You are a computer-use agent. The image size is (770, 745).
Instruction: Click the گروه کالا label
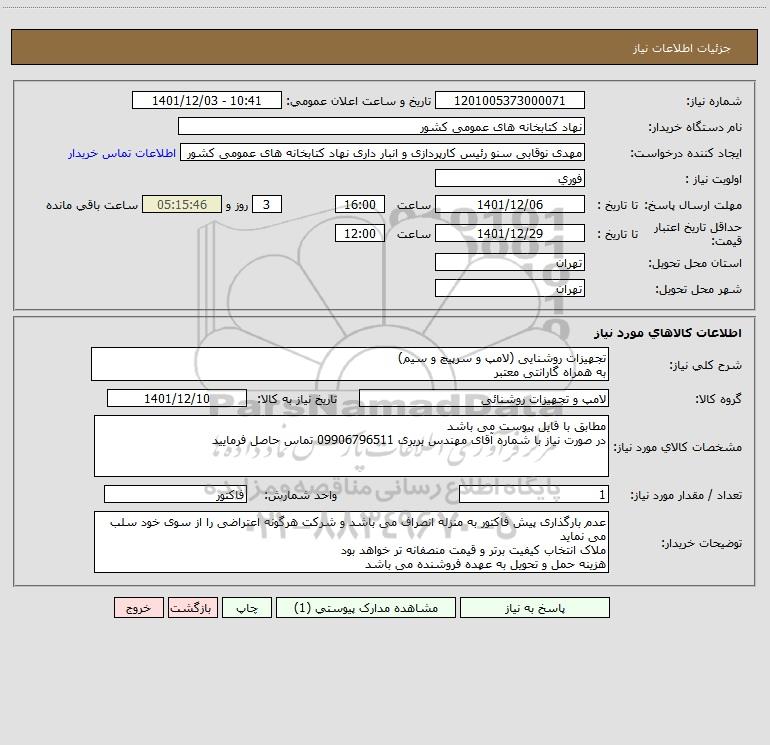[718, 399]
